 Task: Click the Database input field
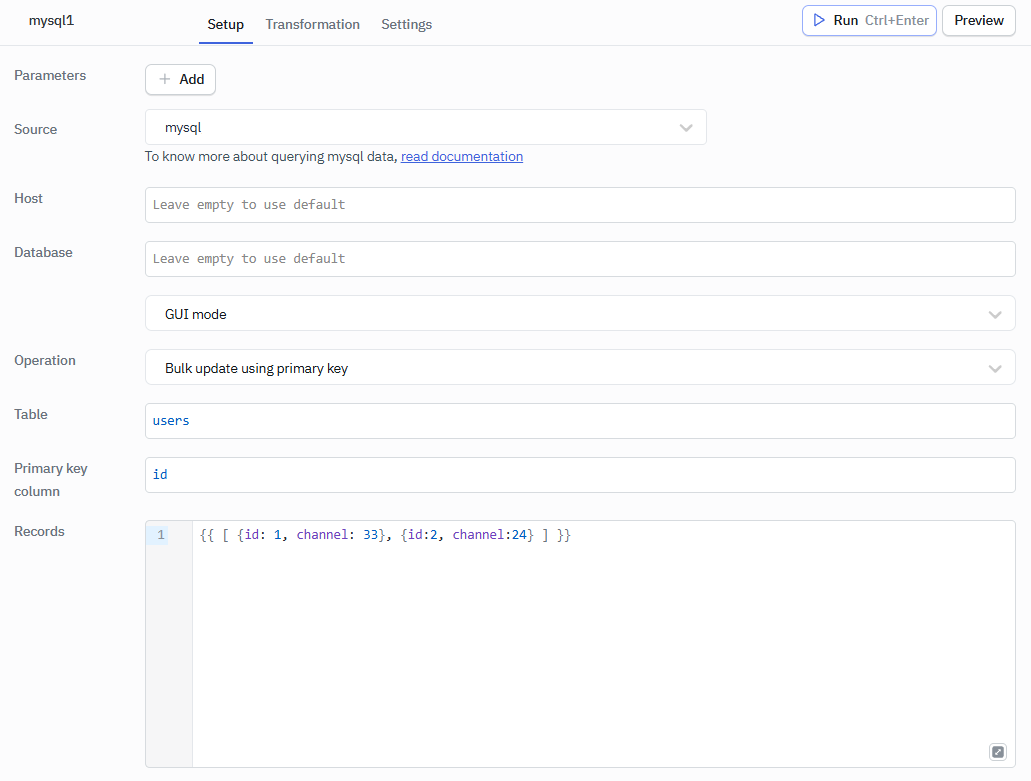[x=580, y=258]
